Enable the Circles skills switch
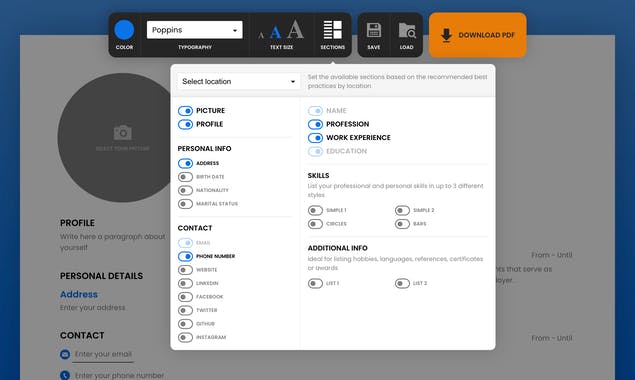635x380 pixels. pyautogui.click(x=315, y=224)
